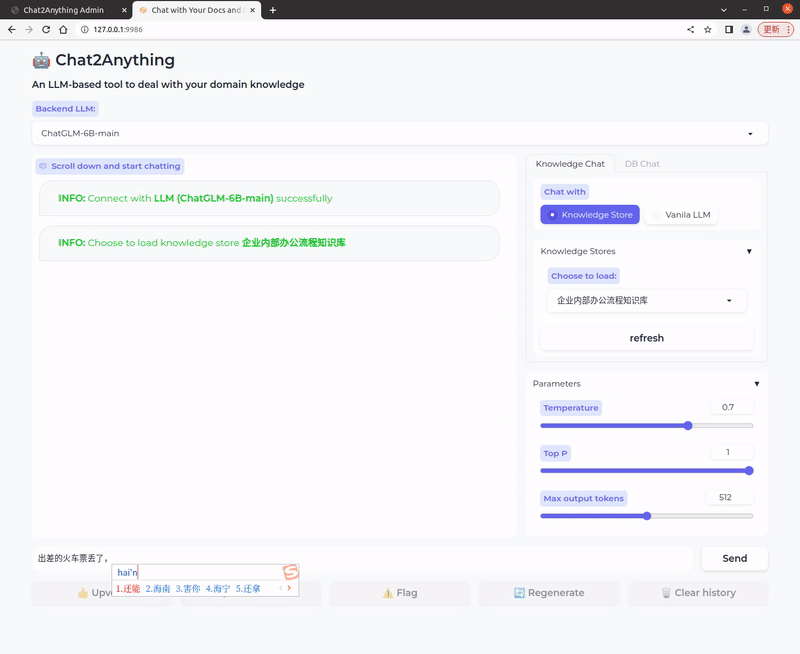Open the Choose to load knowledge store dropdown

coord(646,300)
